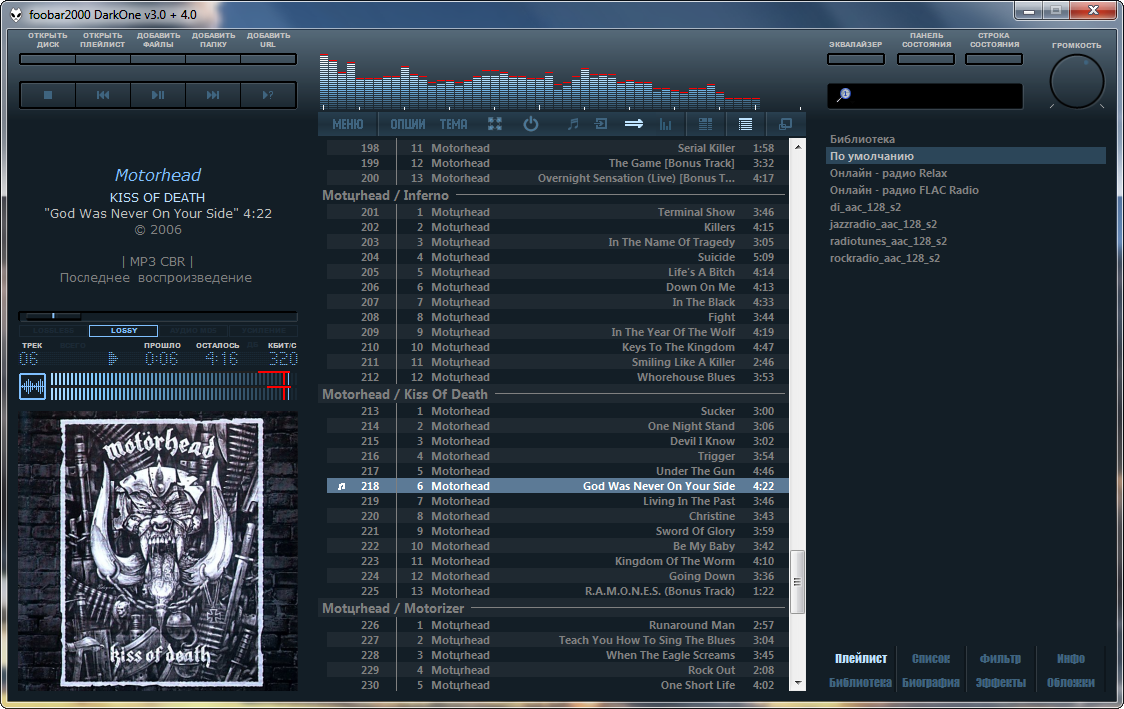This screenshot has height=709, width=1124.
Task: Open the ОПЦИИ menu
Action: (408, 124)
